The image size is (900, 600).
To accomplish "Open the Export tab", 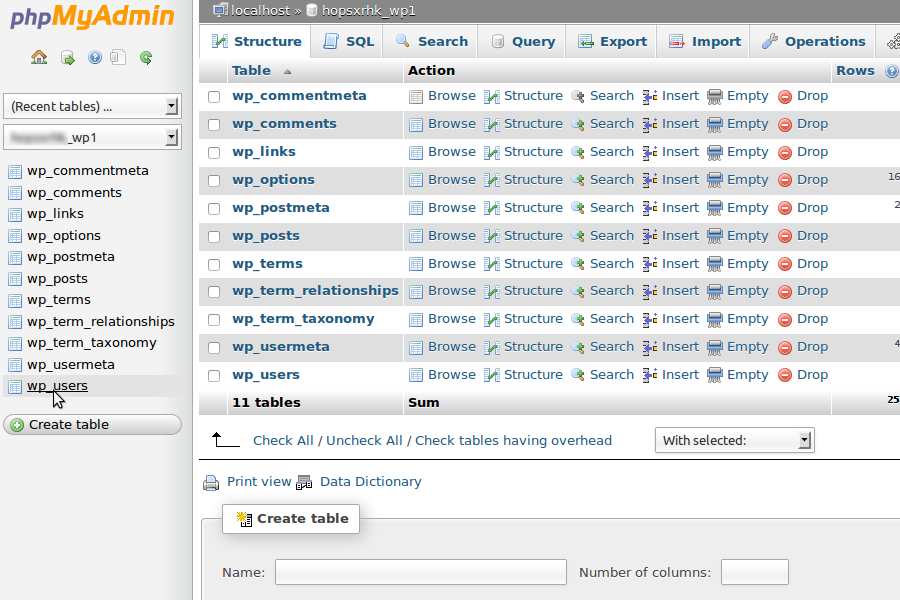I will pyautogui.click(x=611, y=41).
